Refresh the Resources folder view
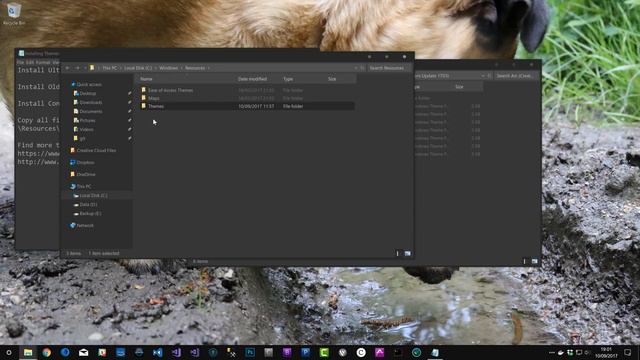 click(x=362, y=68)
